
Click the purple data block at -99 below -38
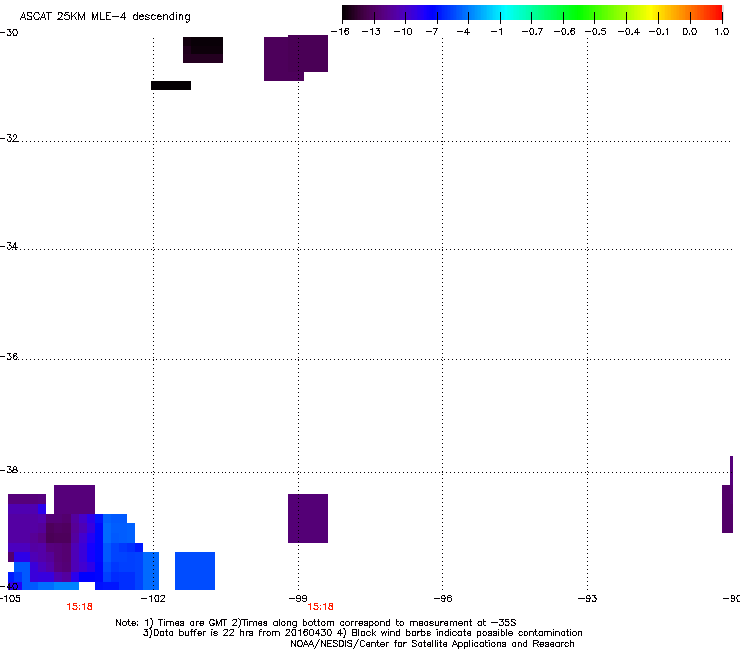pos(308,518)
